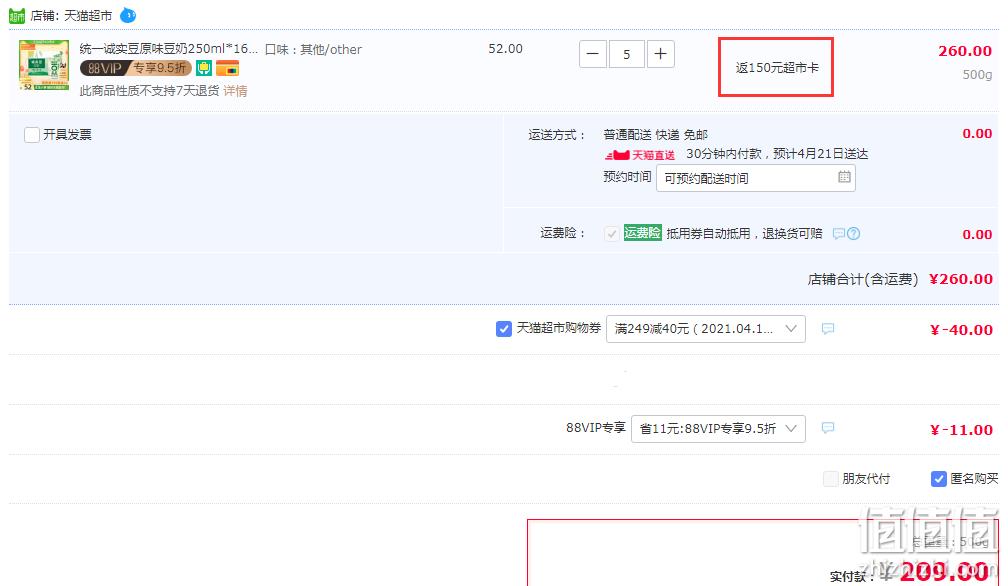Viewport: 1008px width, 586px height.
Task: Increase quantity with the plus button
Action: [660, 54]
